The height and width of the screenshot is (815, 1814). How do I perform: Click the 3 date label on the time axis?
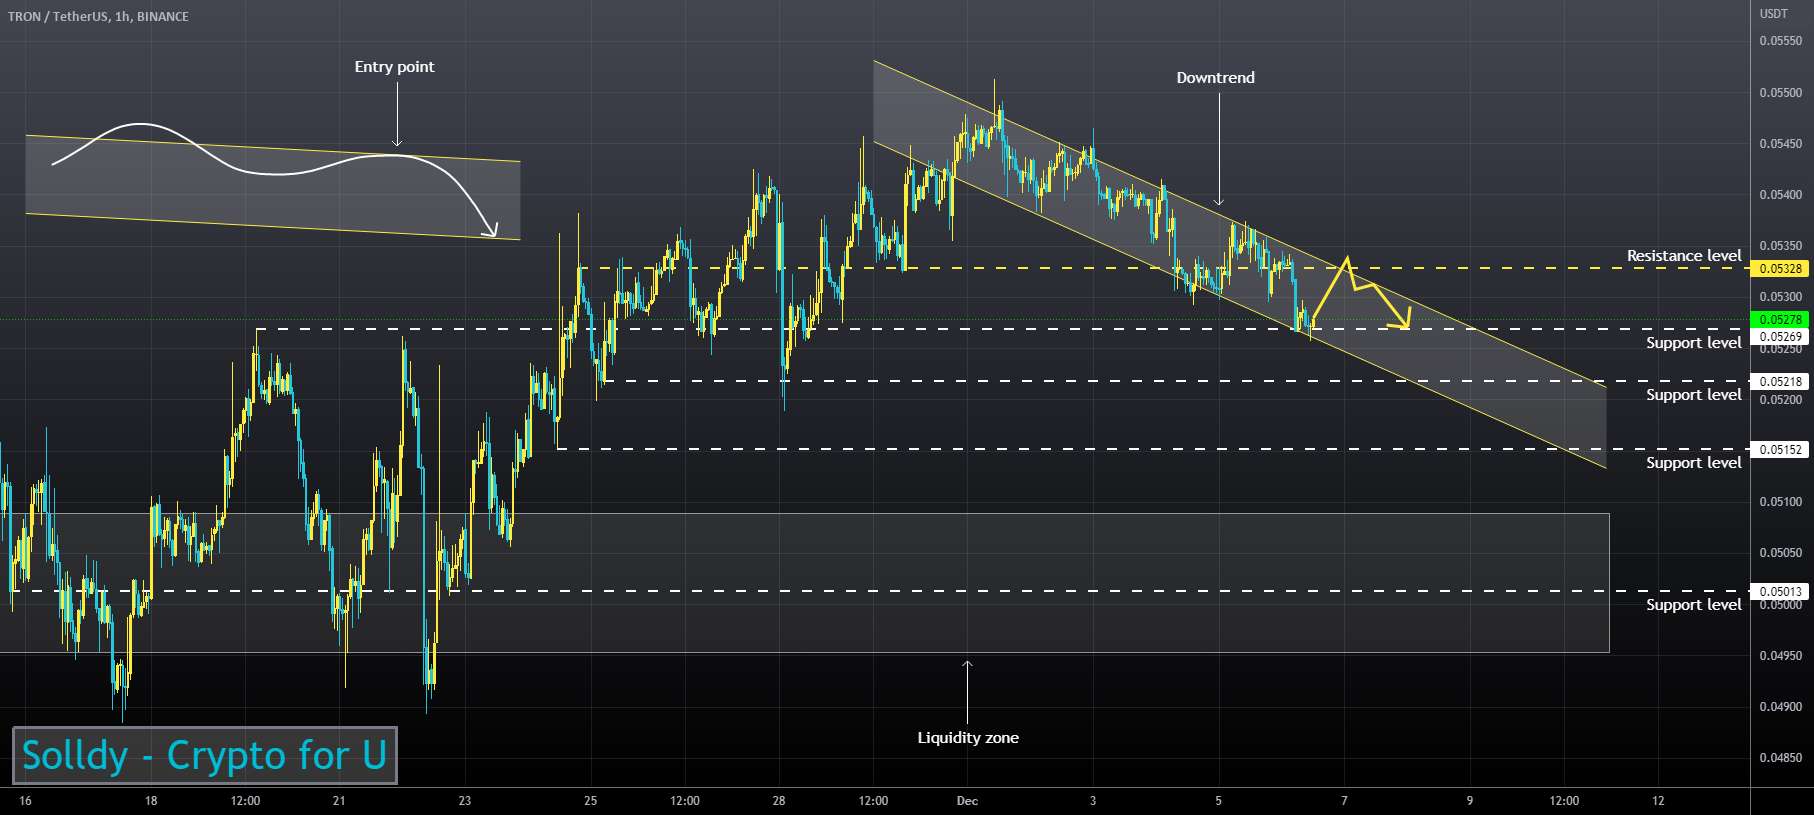click(1093, 801)
